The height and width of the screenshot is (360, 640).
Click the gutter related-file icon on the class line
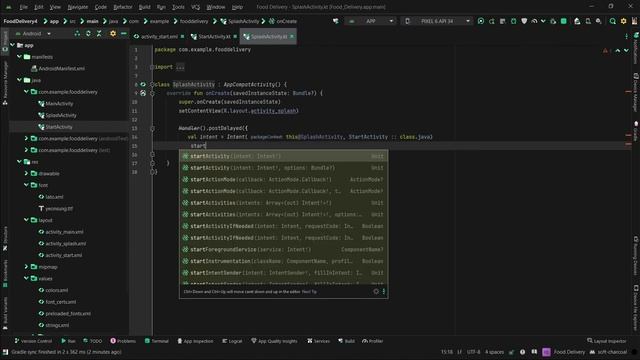pos(143,84)
